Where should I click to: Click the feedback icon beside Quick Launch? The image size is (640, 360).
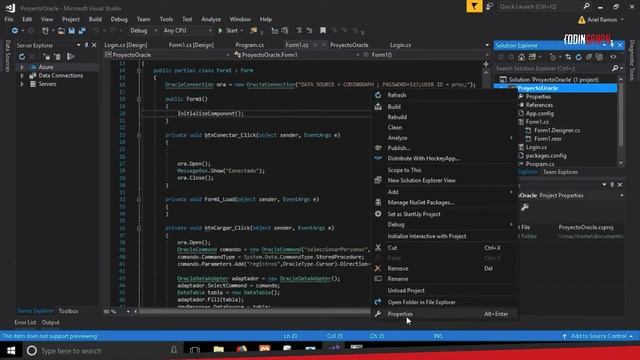point(489,7)
